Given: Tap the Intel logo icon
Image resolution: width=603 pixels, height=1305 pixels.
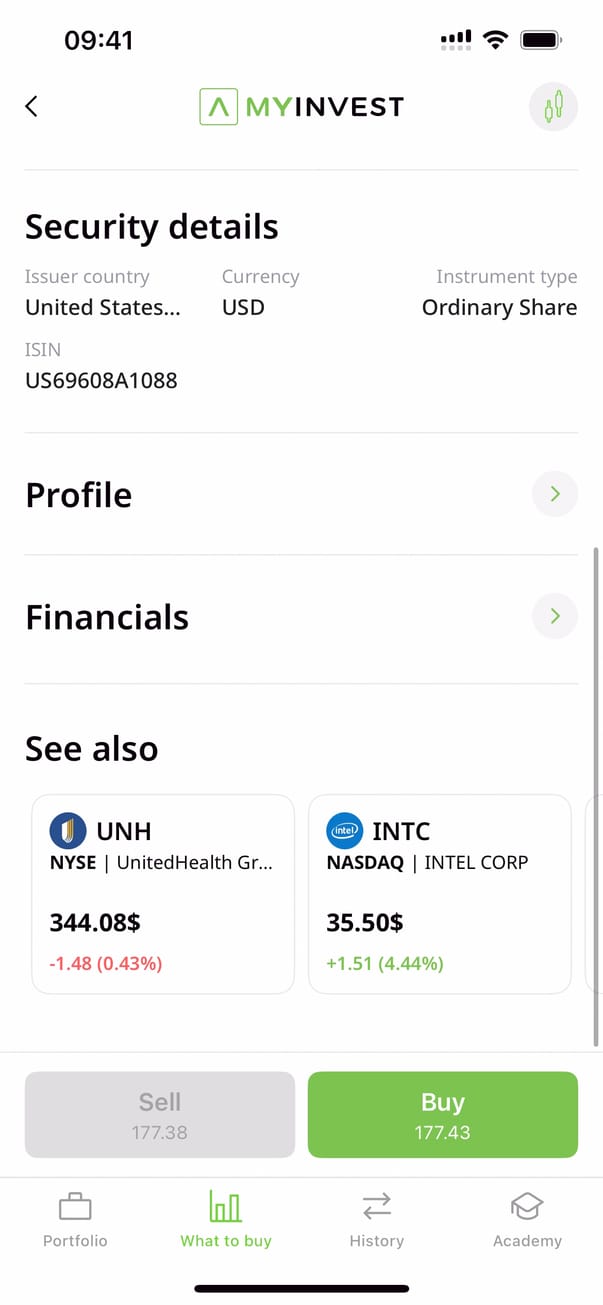Looking at the screenshot, I should (344, 831).
